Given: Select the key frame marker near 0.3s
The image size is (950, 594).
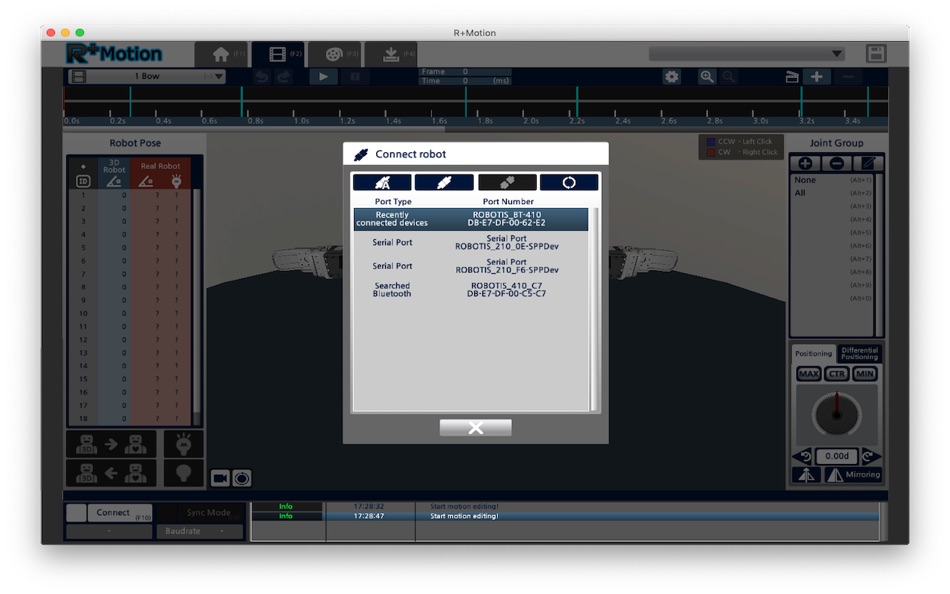Looking at the screenshot, I should pyautogui.click(x=130, y=101).
